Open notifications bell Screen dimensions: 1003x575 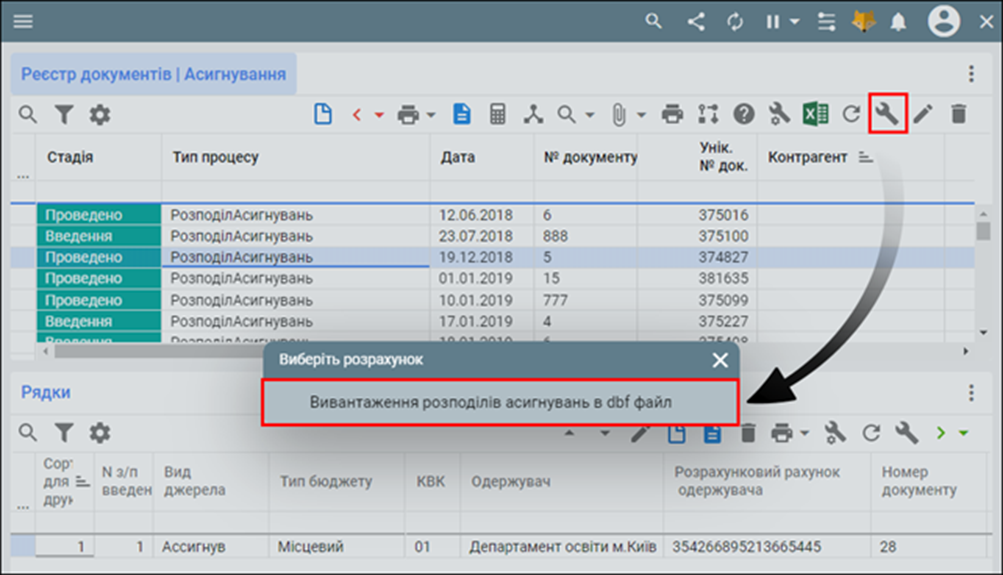[898, 21]
